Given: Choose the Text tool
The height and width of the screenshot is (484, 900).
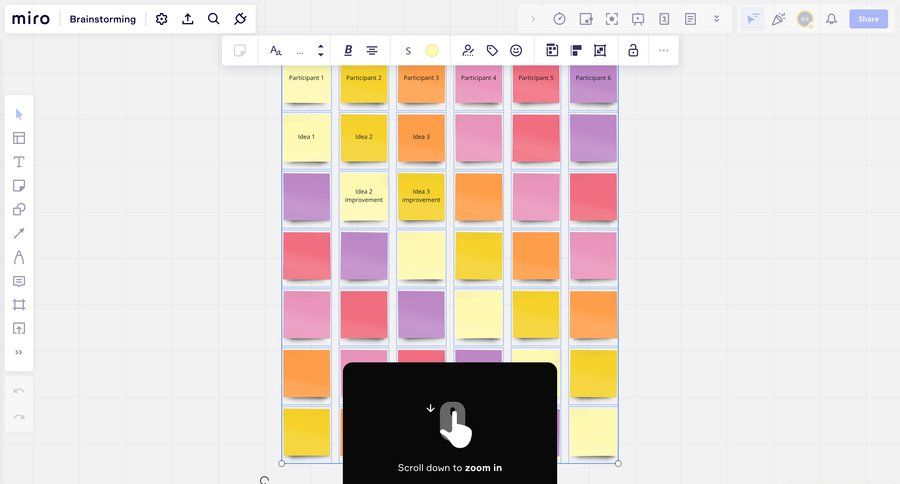Looking at the screenshot, I should coord(19,162).
